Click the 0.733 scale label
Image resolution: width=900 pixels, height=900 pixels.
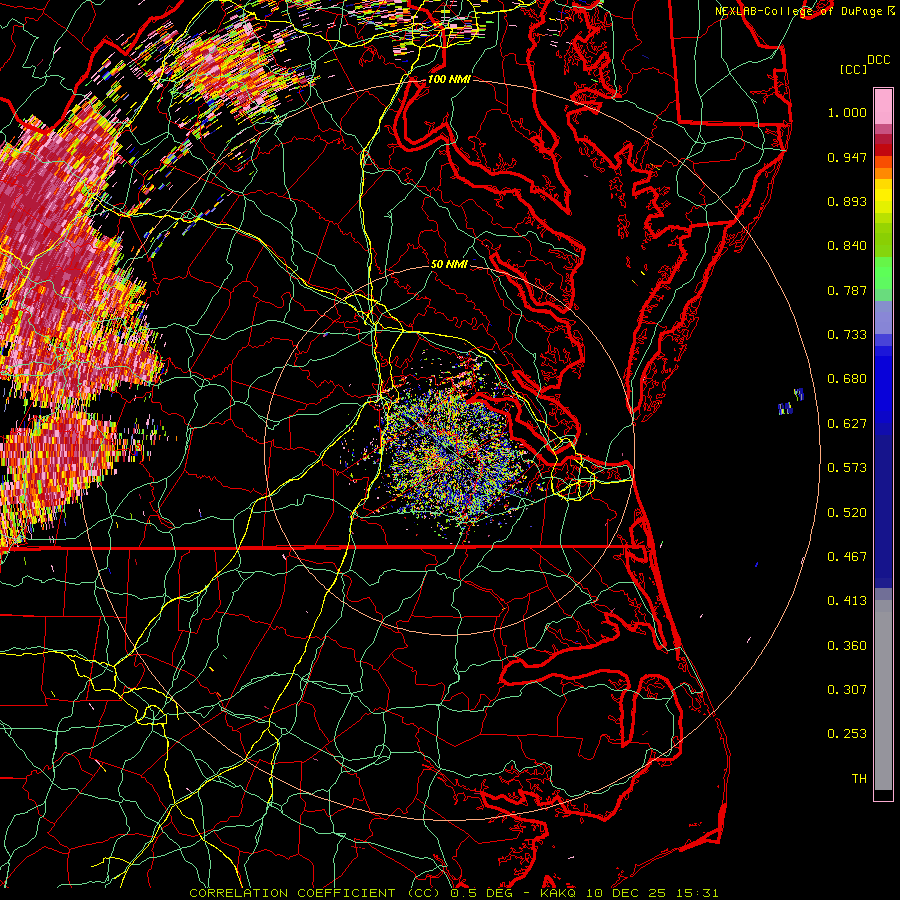[847, 335]
